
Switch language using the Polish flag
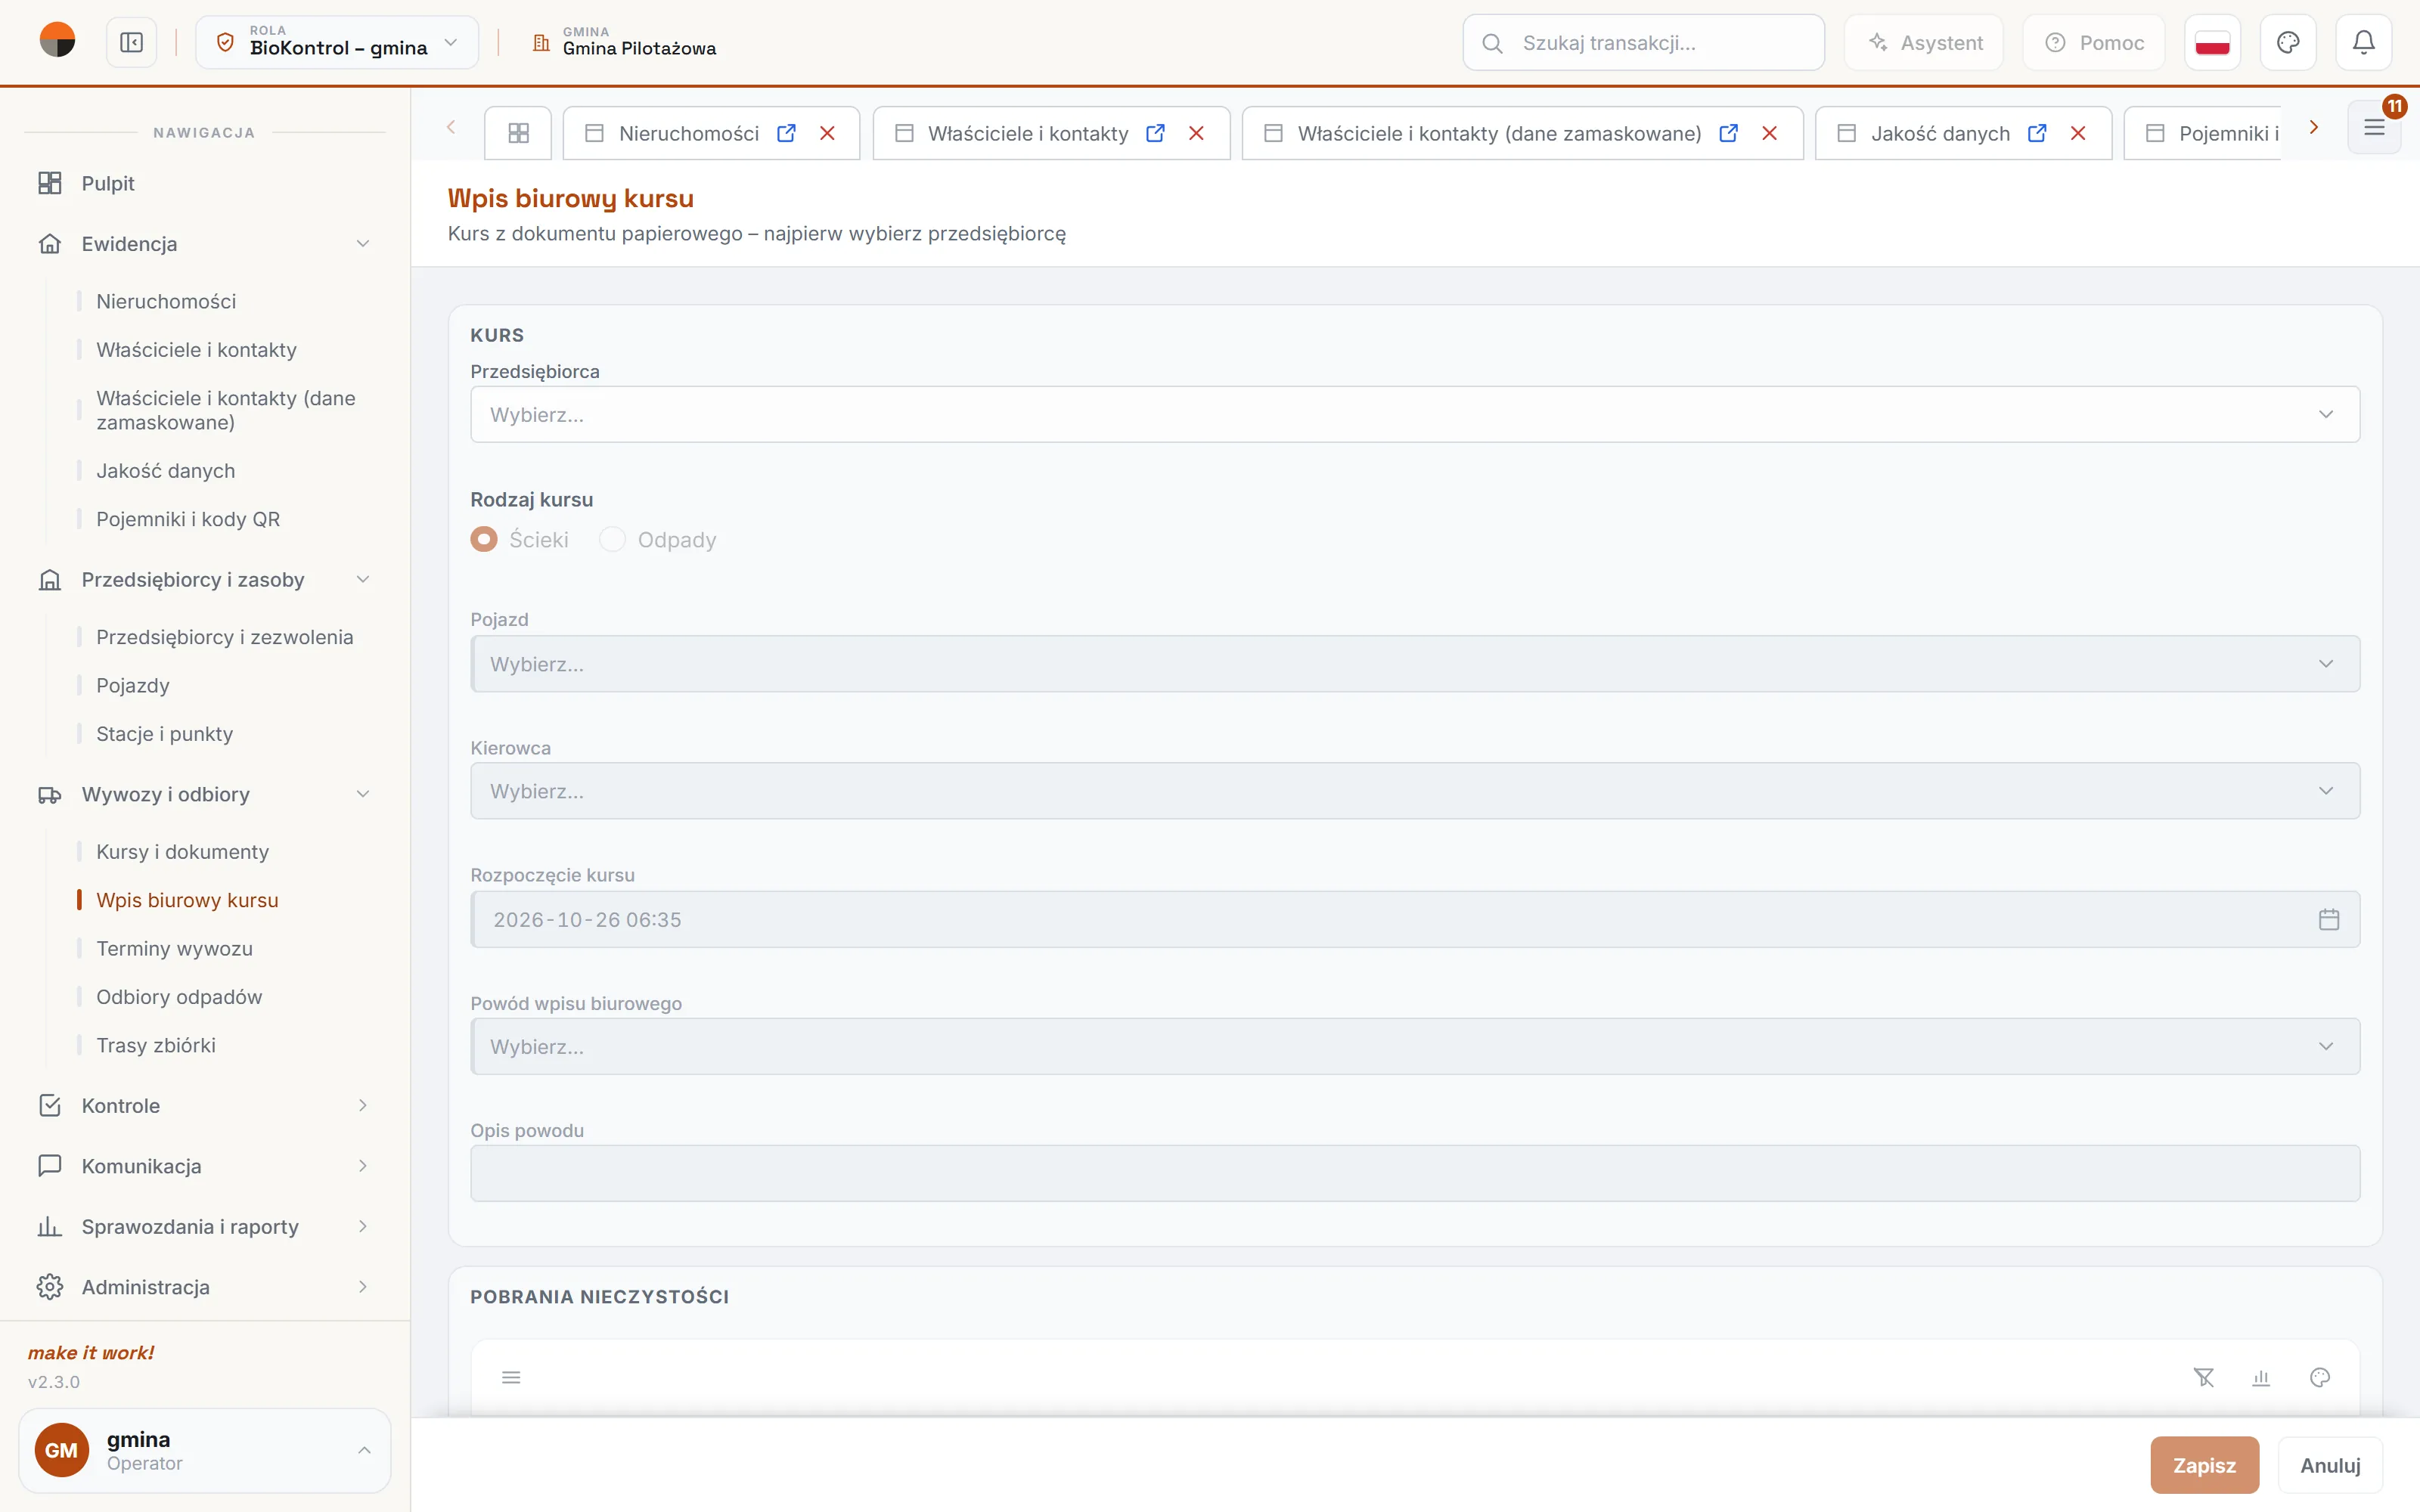point(2212,42)
